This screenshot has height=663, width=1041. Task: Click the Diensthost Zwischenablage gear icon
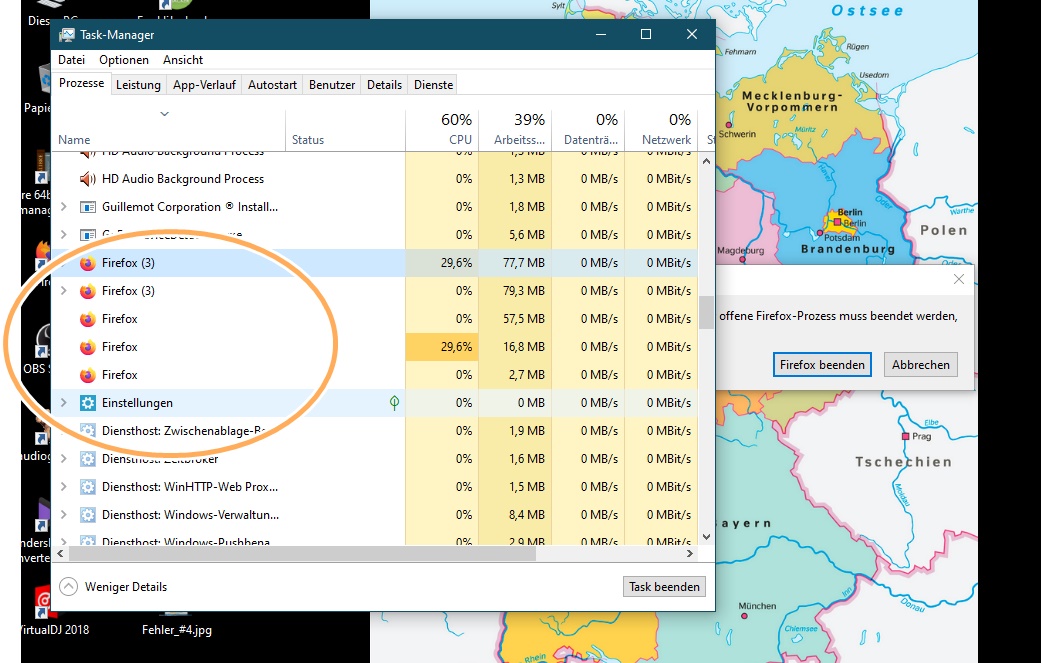point(88,431)
